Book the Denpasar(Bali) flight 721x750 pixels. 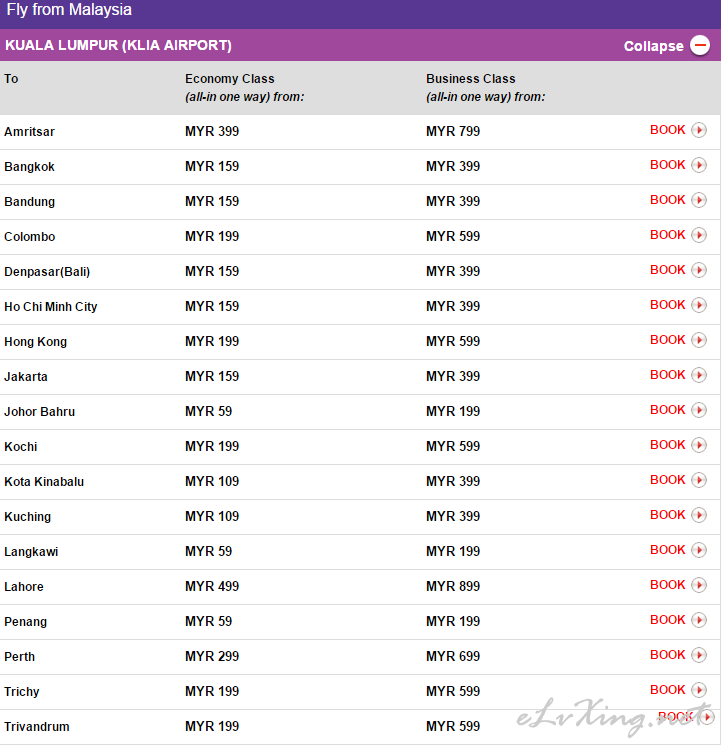click(667, 270)
